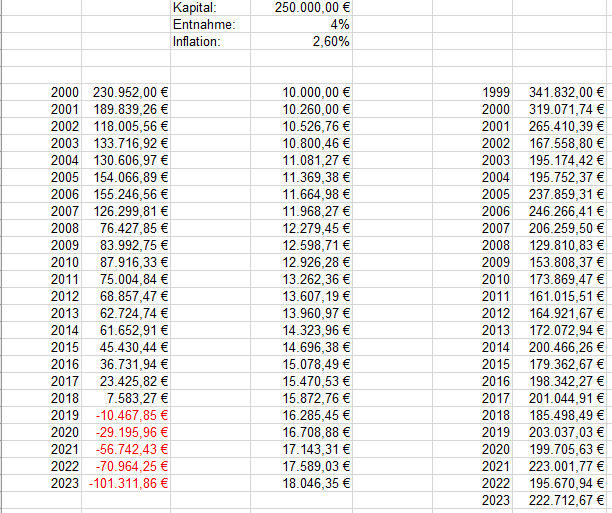The image size is (612, 513).
Task: Click the 10.000,00 € withdrawal cell
Action: (x=320, y=92)
